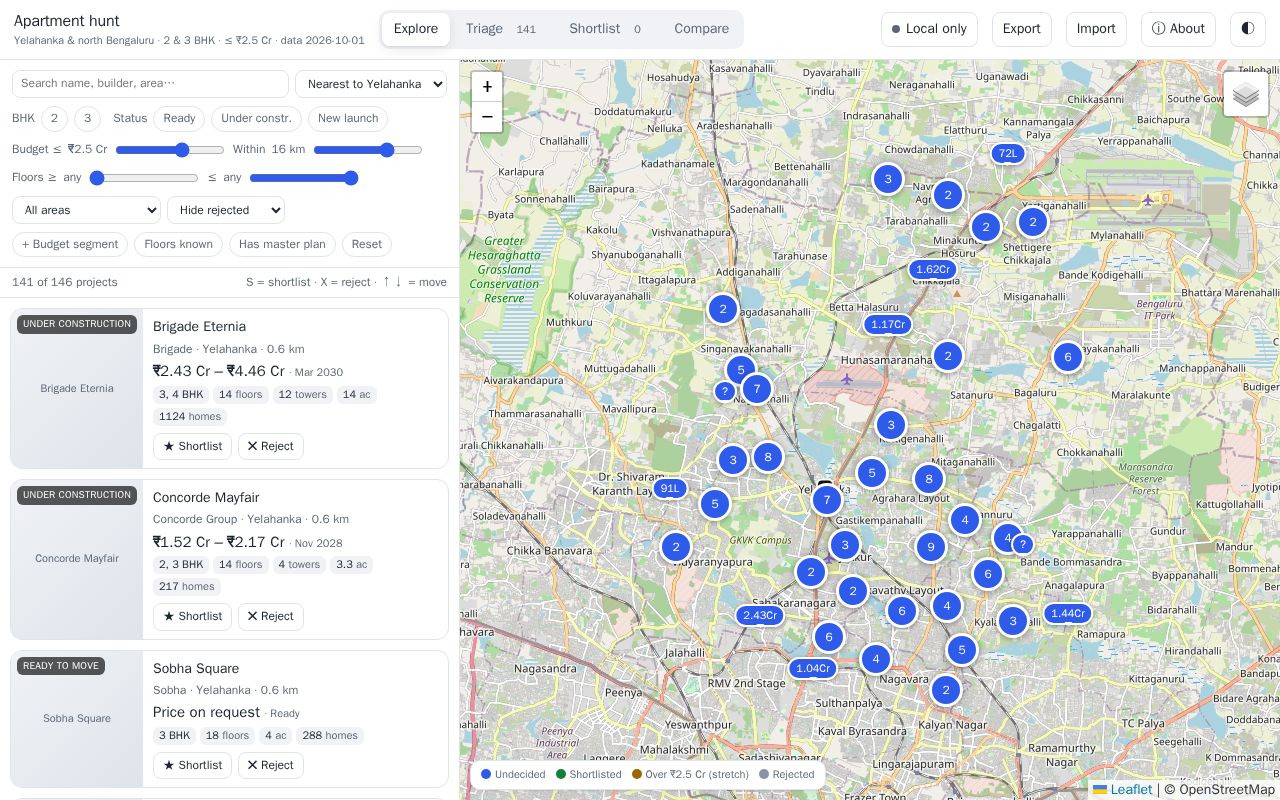Screen dimensions: 1280x800
Task: Enable the Floors known filter
Action: (x=178, y=244)
